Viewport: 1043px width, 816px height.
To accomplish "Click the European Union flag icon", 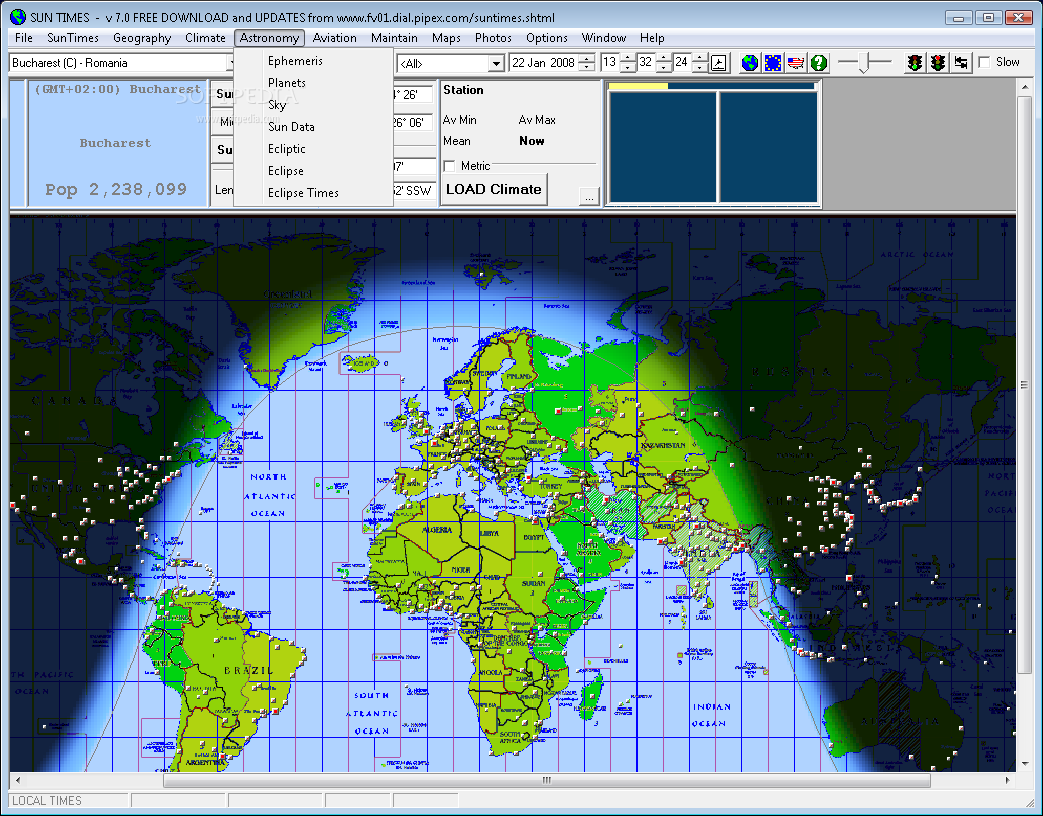I will tap(772, 63).
